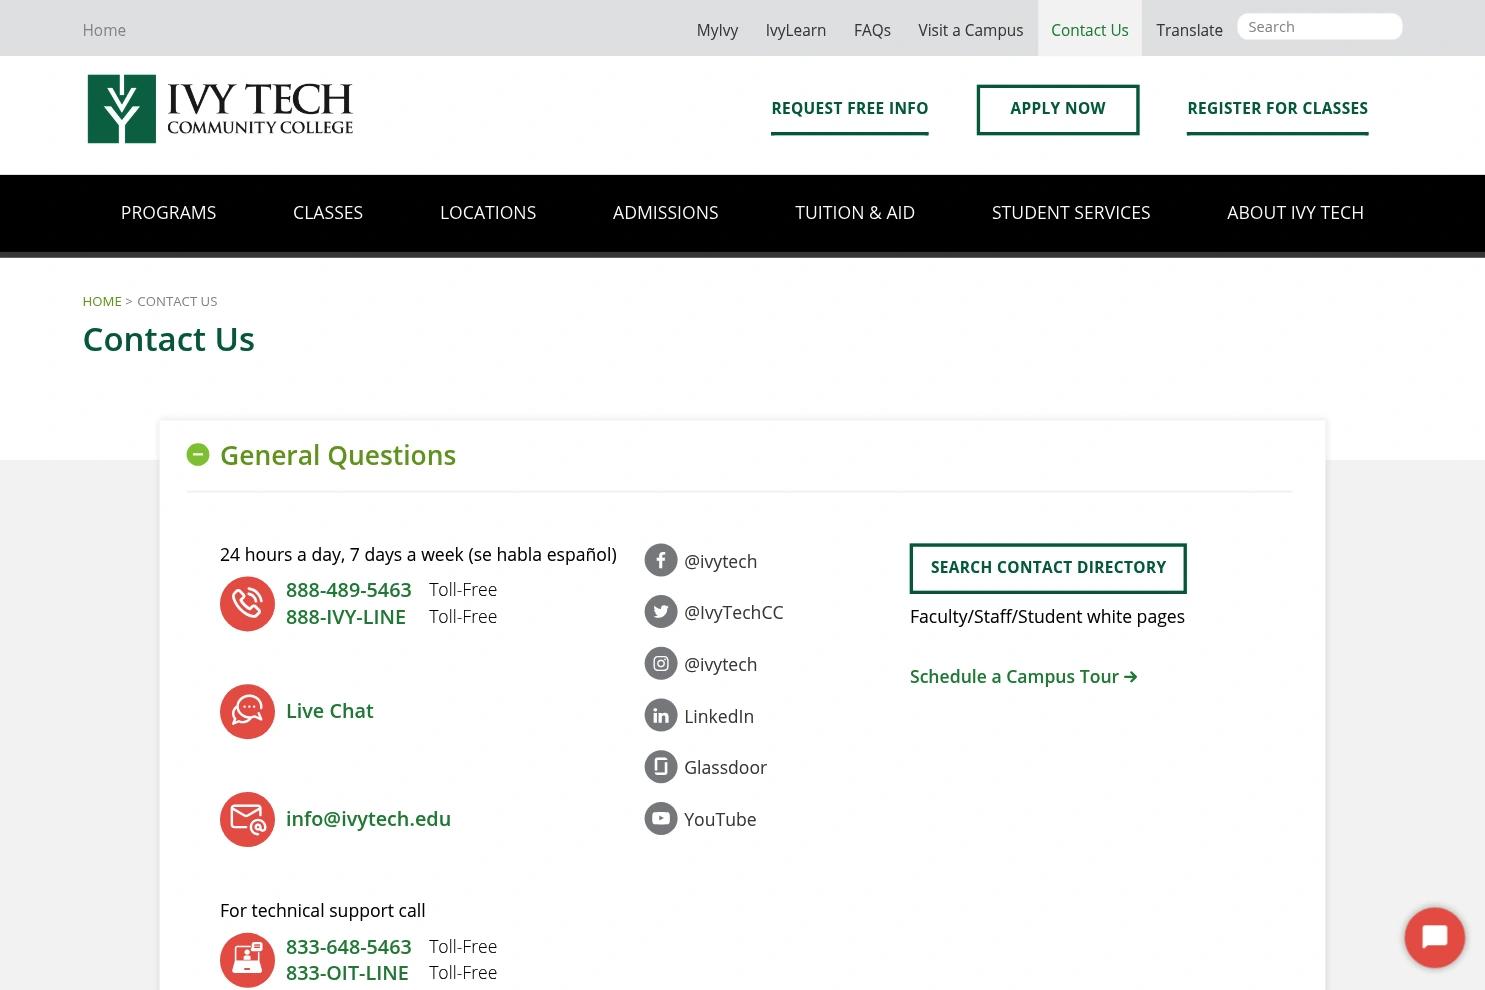Click the red email envelope icon

click(x=247, y=820)
